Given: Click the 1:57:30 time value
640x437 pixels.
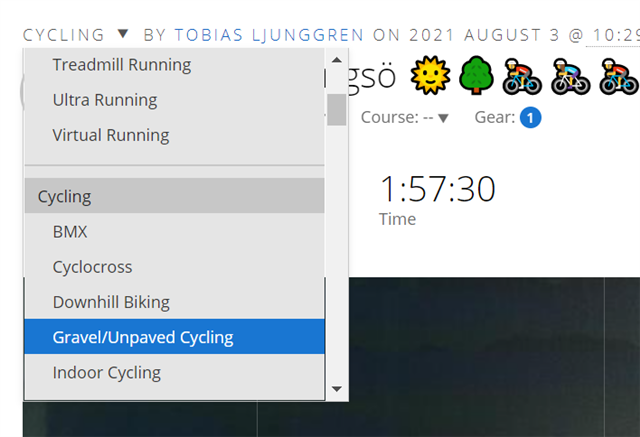Looking at the screenshot, I should (437, 189).
